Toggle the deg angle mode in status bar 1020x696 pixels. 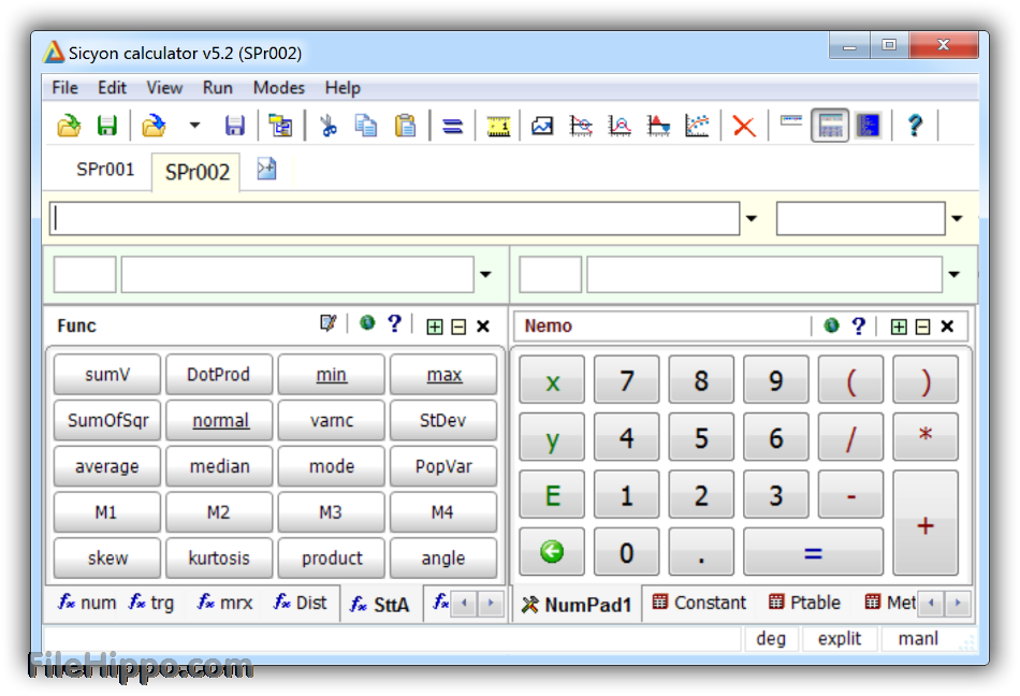click(x=770, y=639)
